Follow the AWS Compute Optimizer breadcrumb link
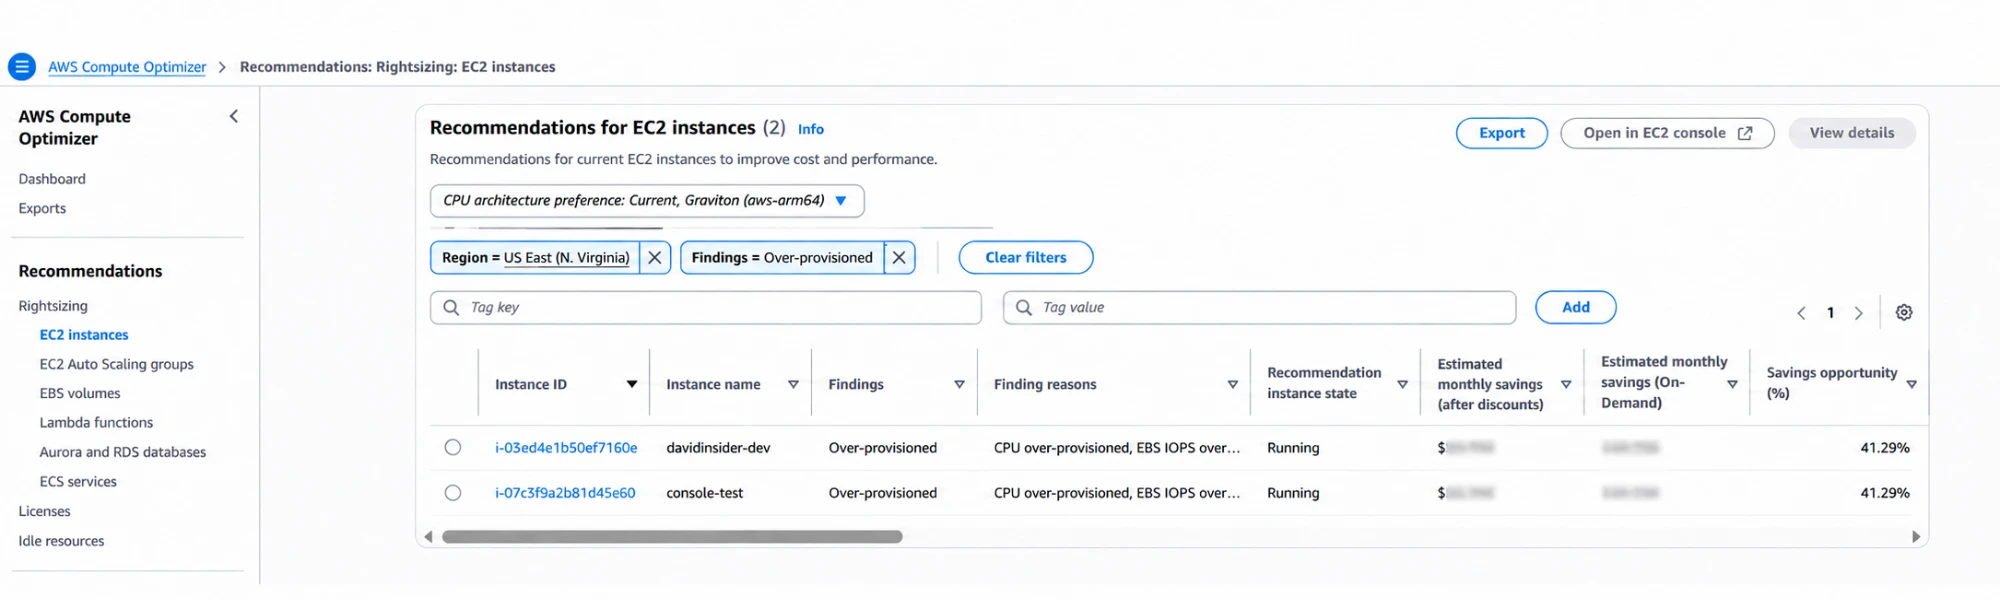 click(127, 67)
